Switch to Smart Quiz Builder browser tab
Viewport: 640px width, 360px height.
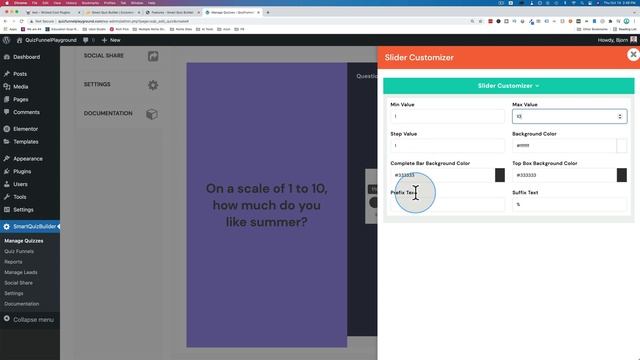[112, 12]
